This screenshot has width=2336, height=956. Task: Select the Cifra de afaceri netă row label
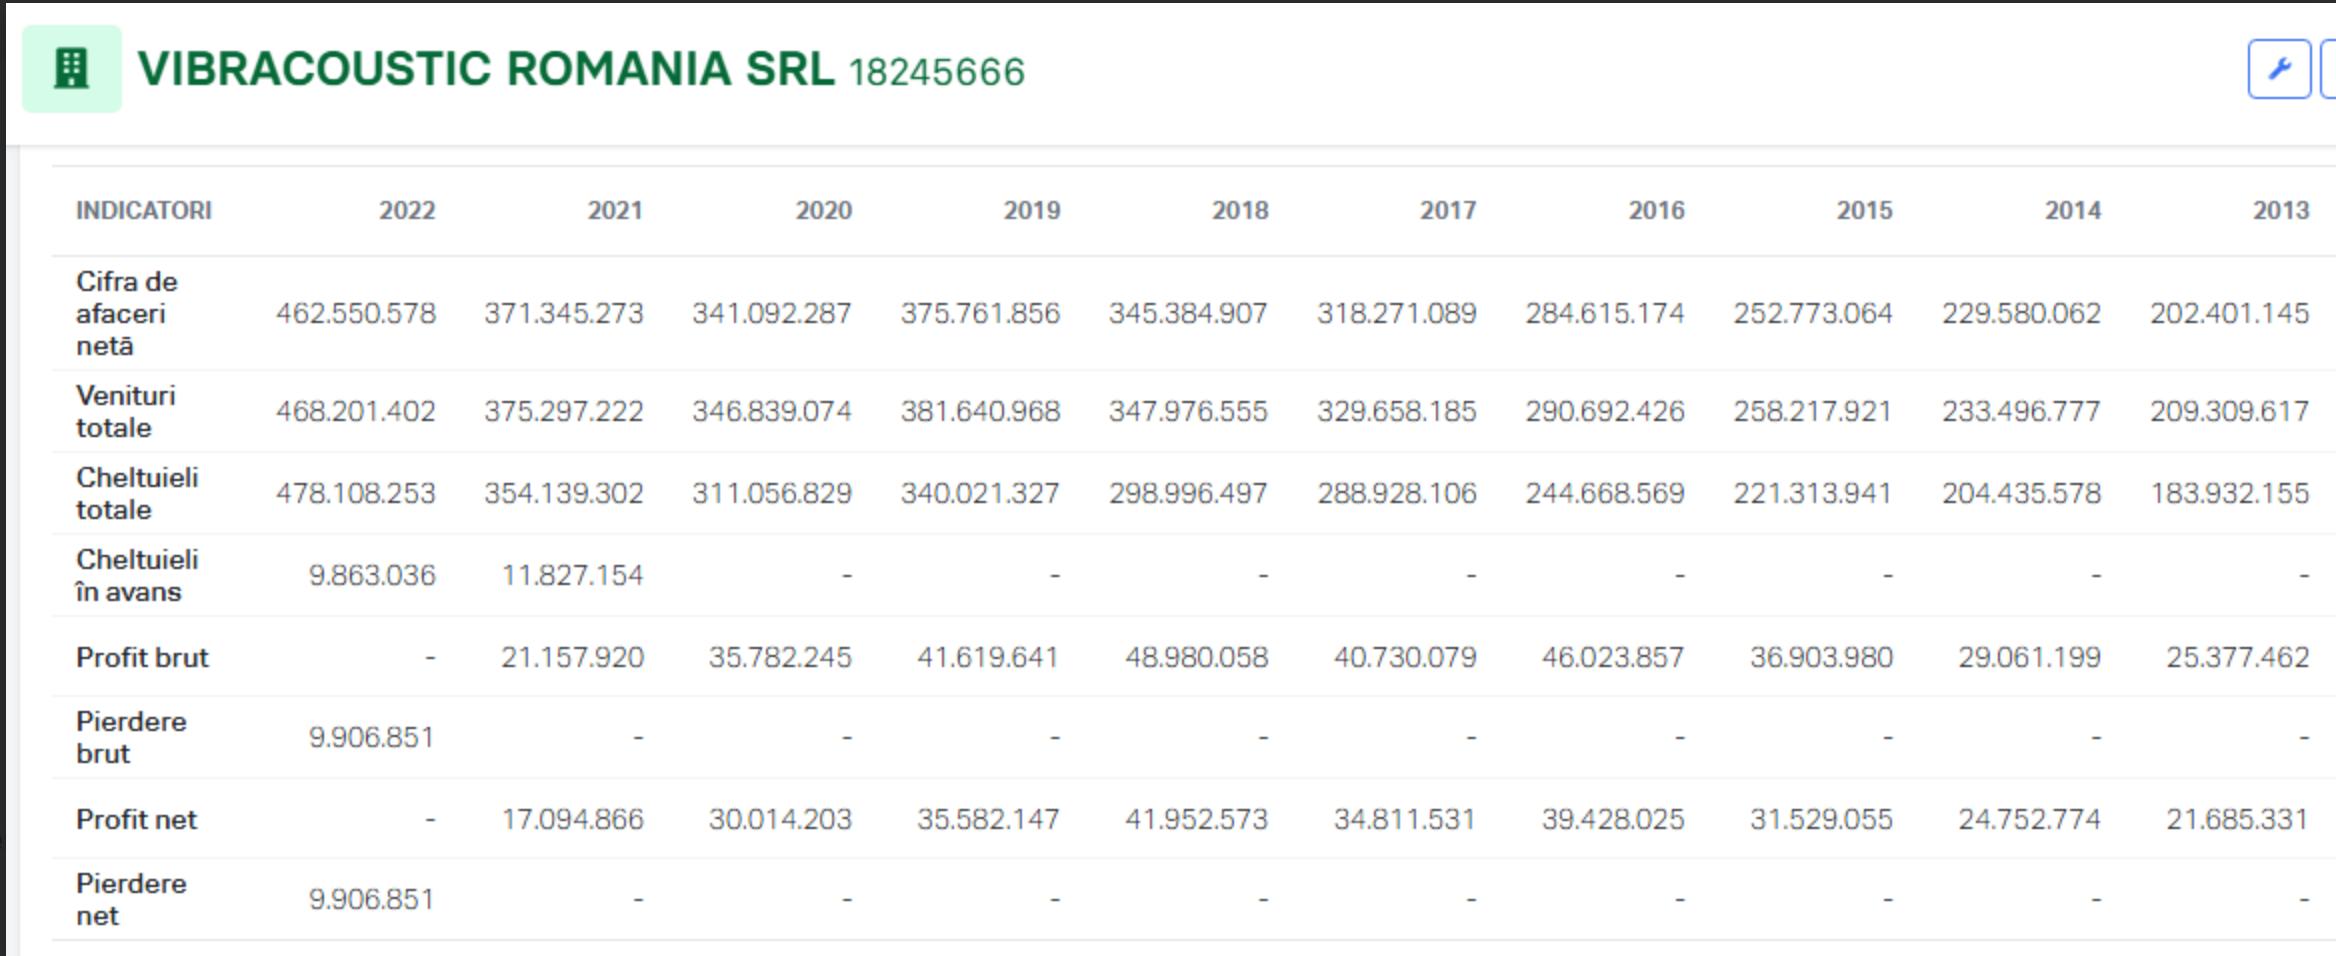click(x=126, y=313)
